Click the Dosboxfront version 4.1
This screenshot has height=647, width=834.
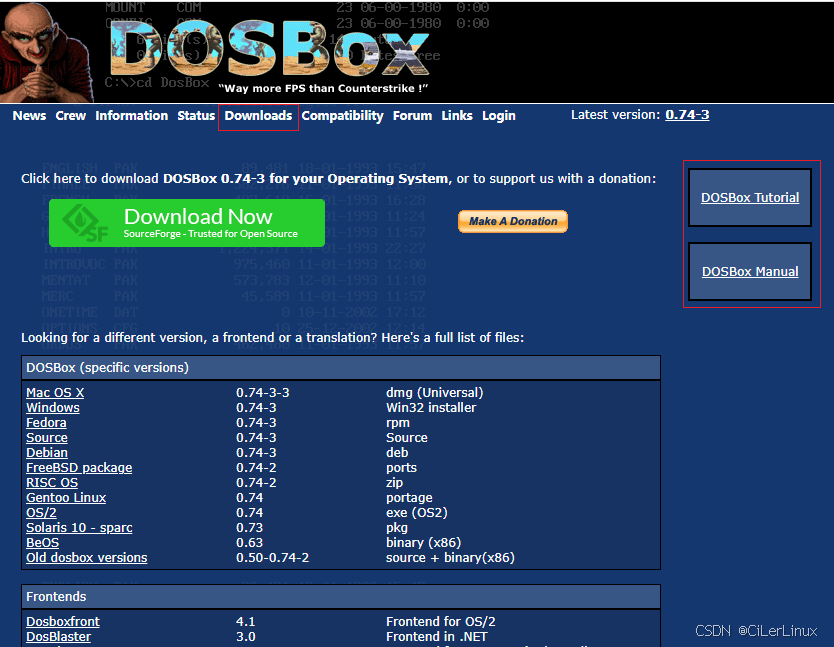point(246,621)
